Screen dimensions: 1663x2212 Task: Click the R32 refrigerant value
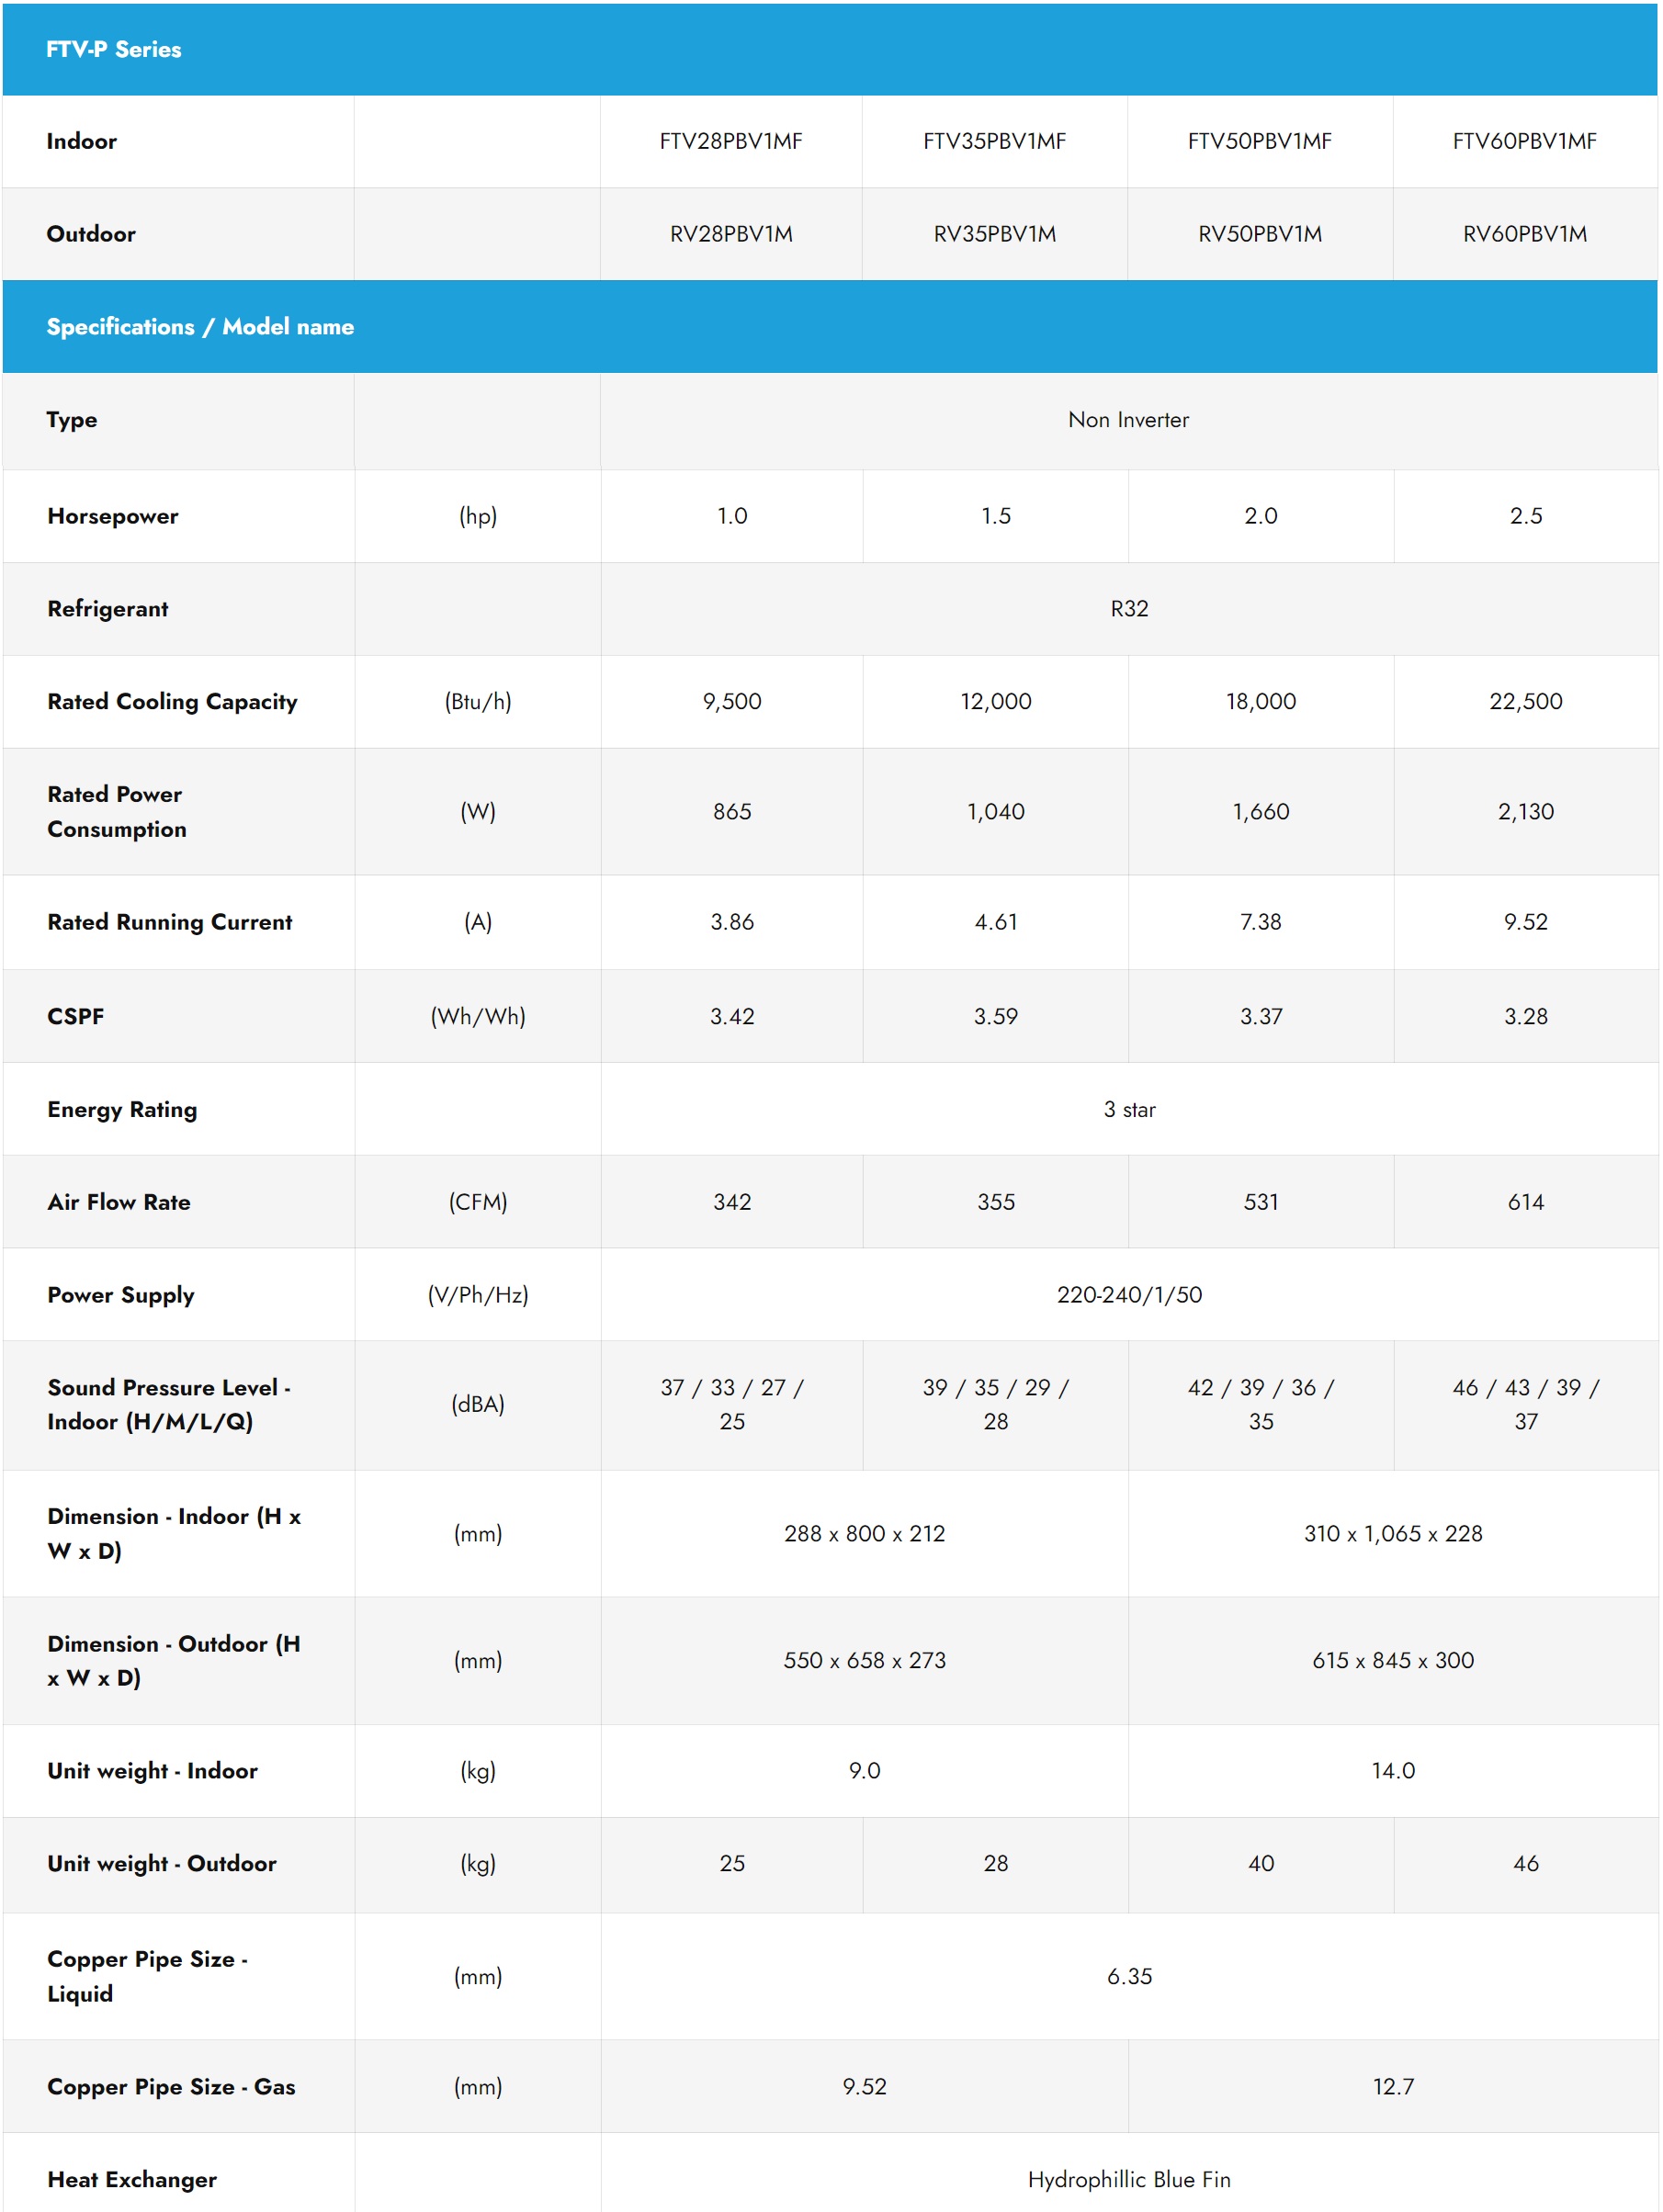(1129, 609)
